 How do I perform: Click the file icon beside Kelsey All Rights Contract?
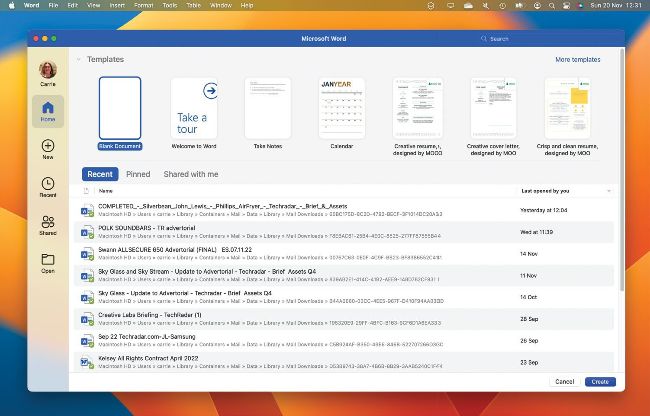click(x=88, y=362)
